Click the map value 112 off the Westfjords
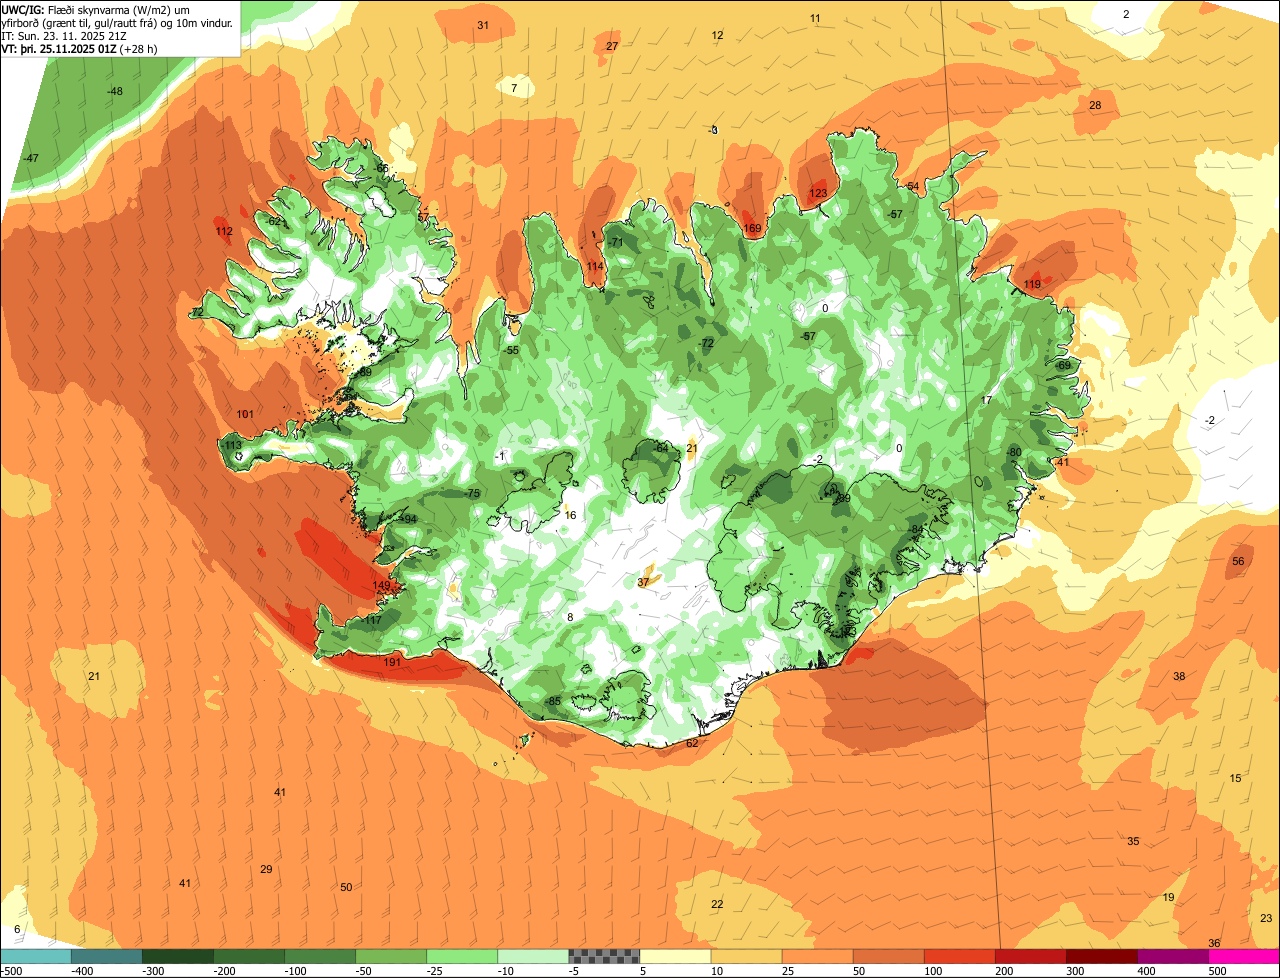1280x978 pixels. (224, 231)
